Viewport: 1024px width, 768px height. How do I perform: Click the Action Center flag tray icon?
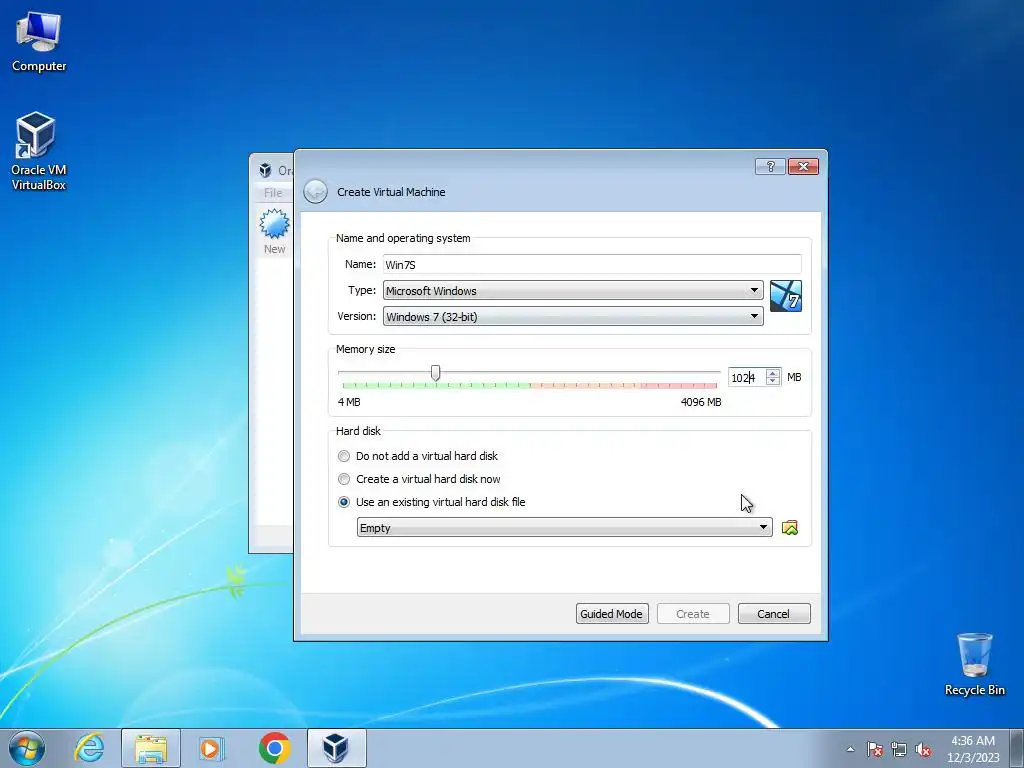click(x=874, y=749)
